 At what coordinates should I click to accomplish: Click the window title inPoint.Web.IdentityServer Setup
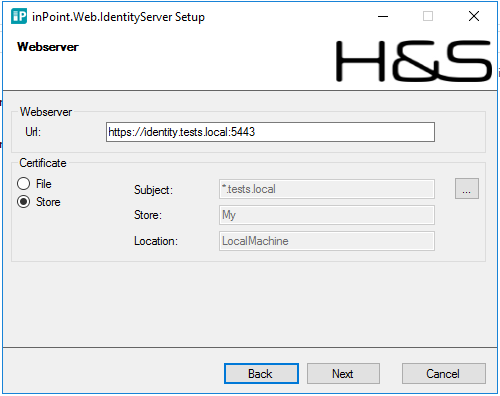point(118,17)
